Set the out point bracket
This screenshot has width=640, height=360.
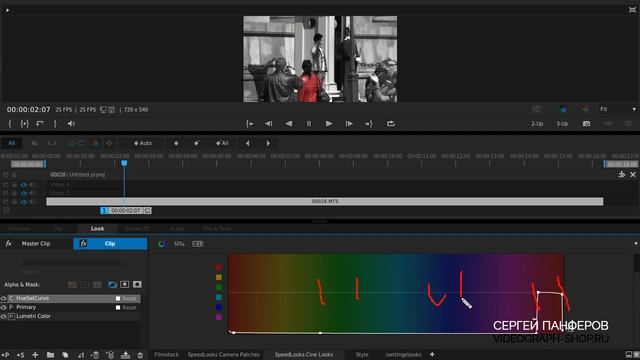coord(55,124)
